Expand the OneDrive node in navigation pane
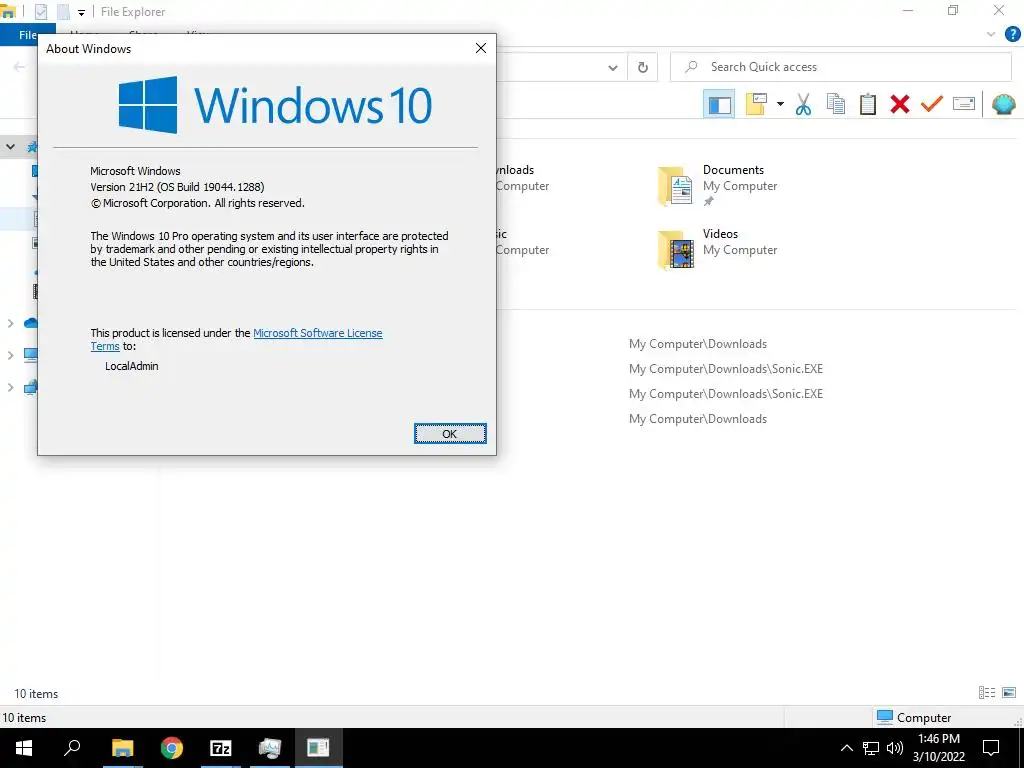 [x=10, y=323]
